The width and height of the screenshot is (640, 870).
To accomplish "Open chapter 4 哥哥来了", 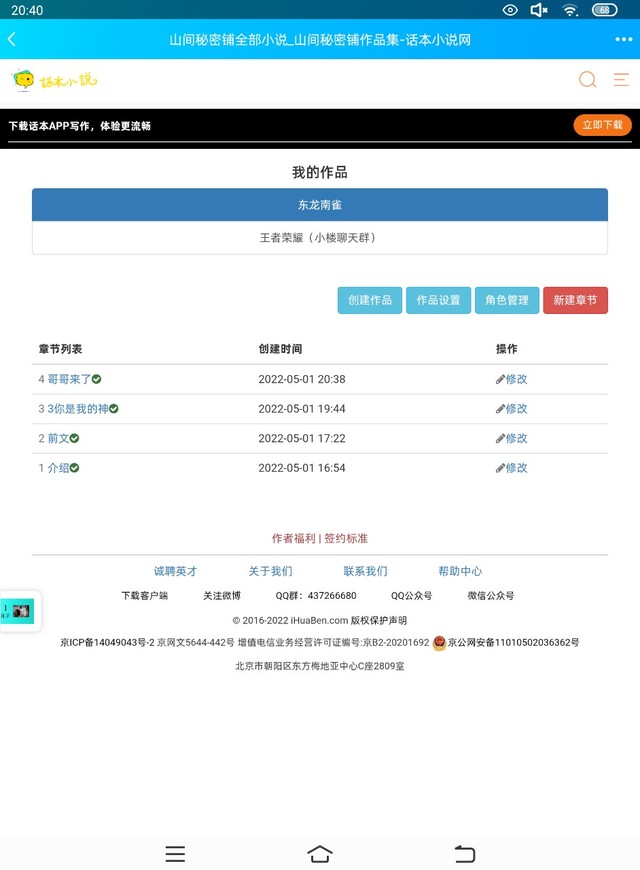I will click(x=69, y=380).
